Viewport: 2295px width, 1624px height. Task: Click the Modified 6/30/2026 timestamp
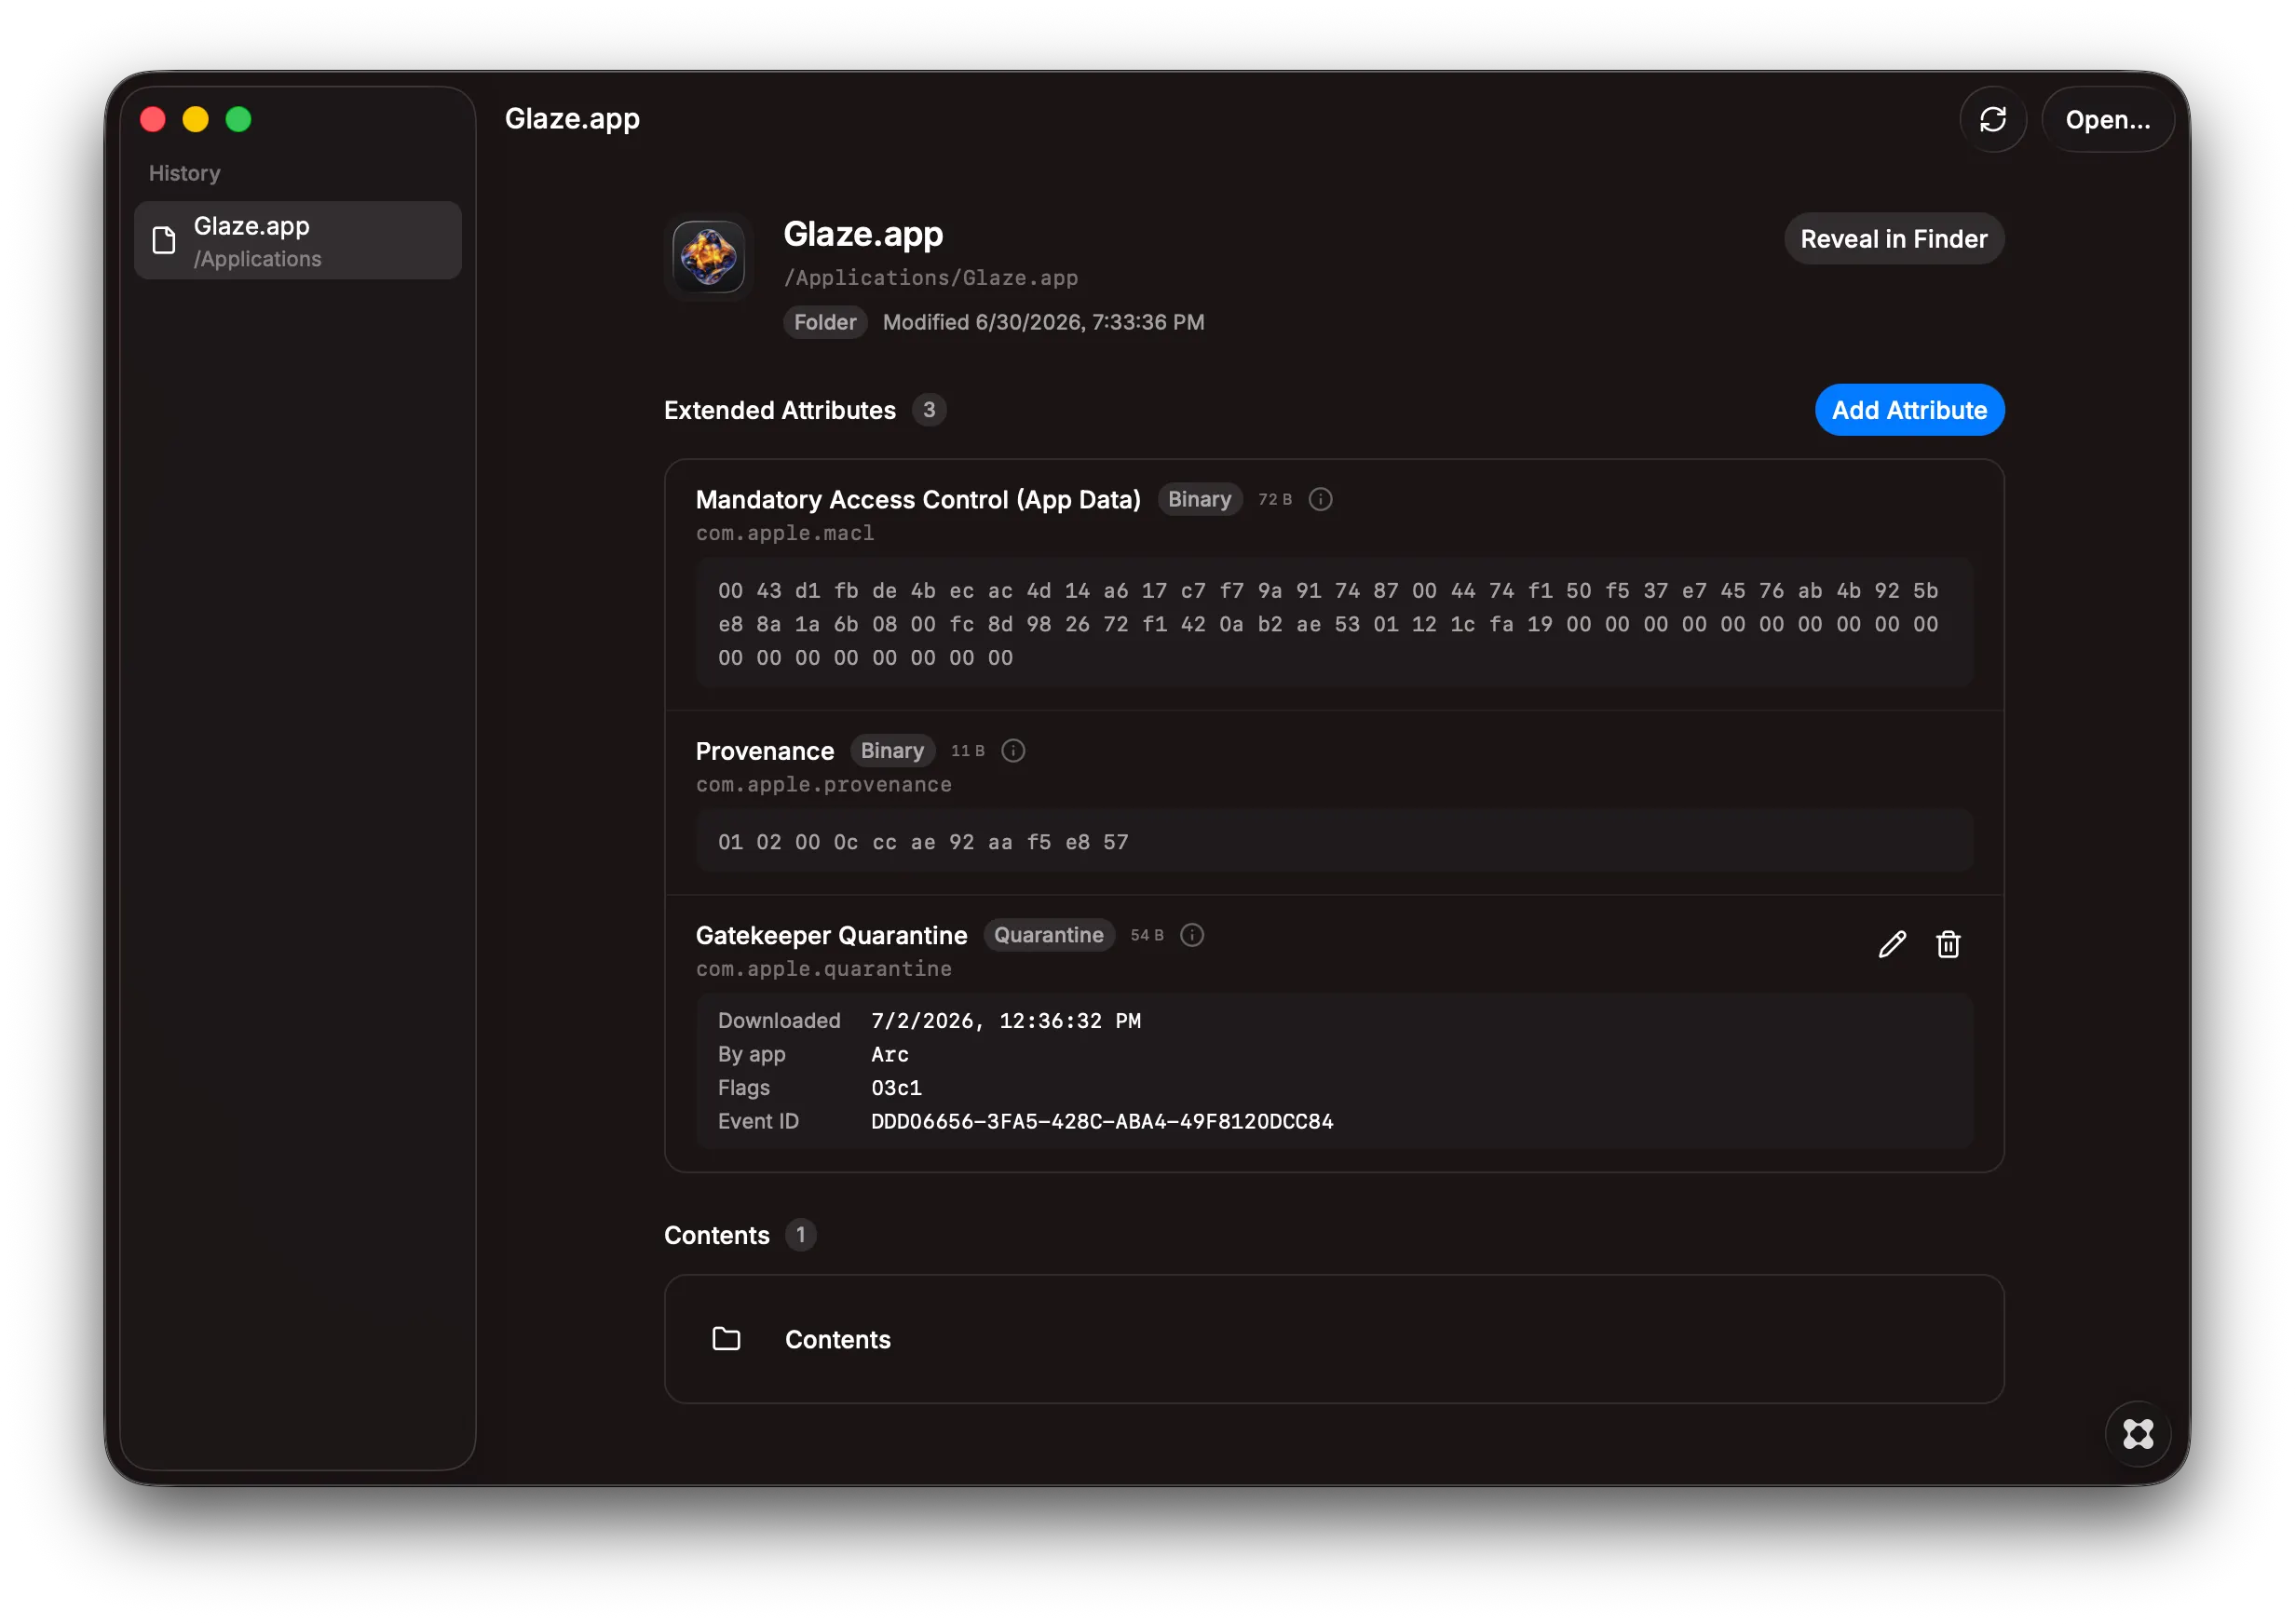tap(1043, 322)
